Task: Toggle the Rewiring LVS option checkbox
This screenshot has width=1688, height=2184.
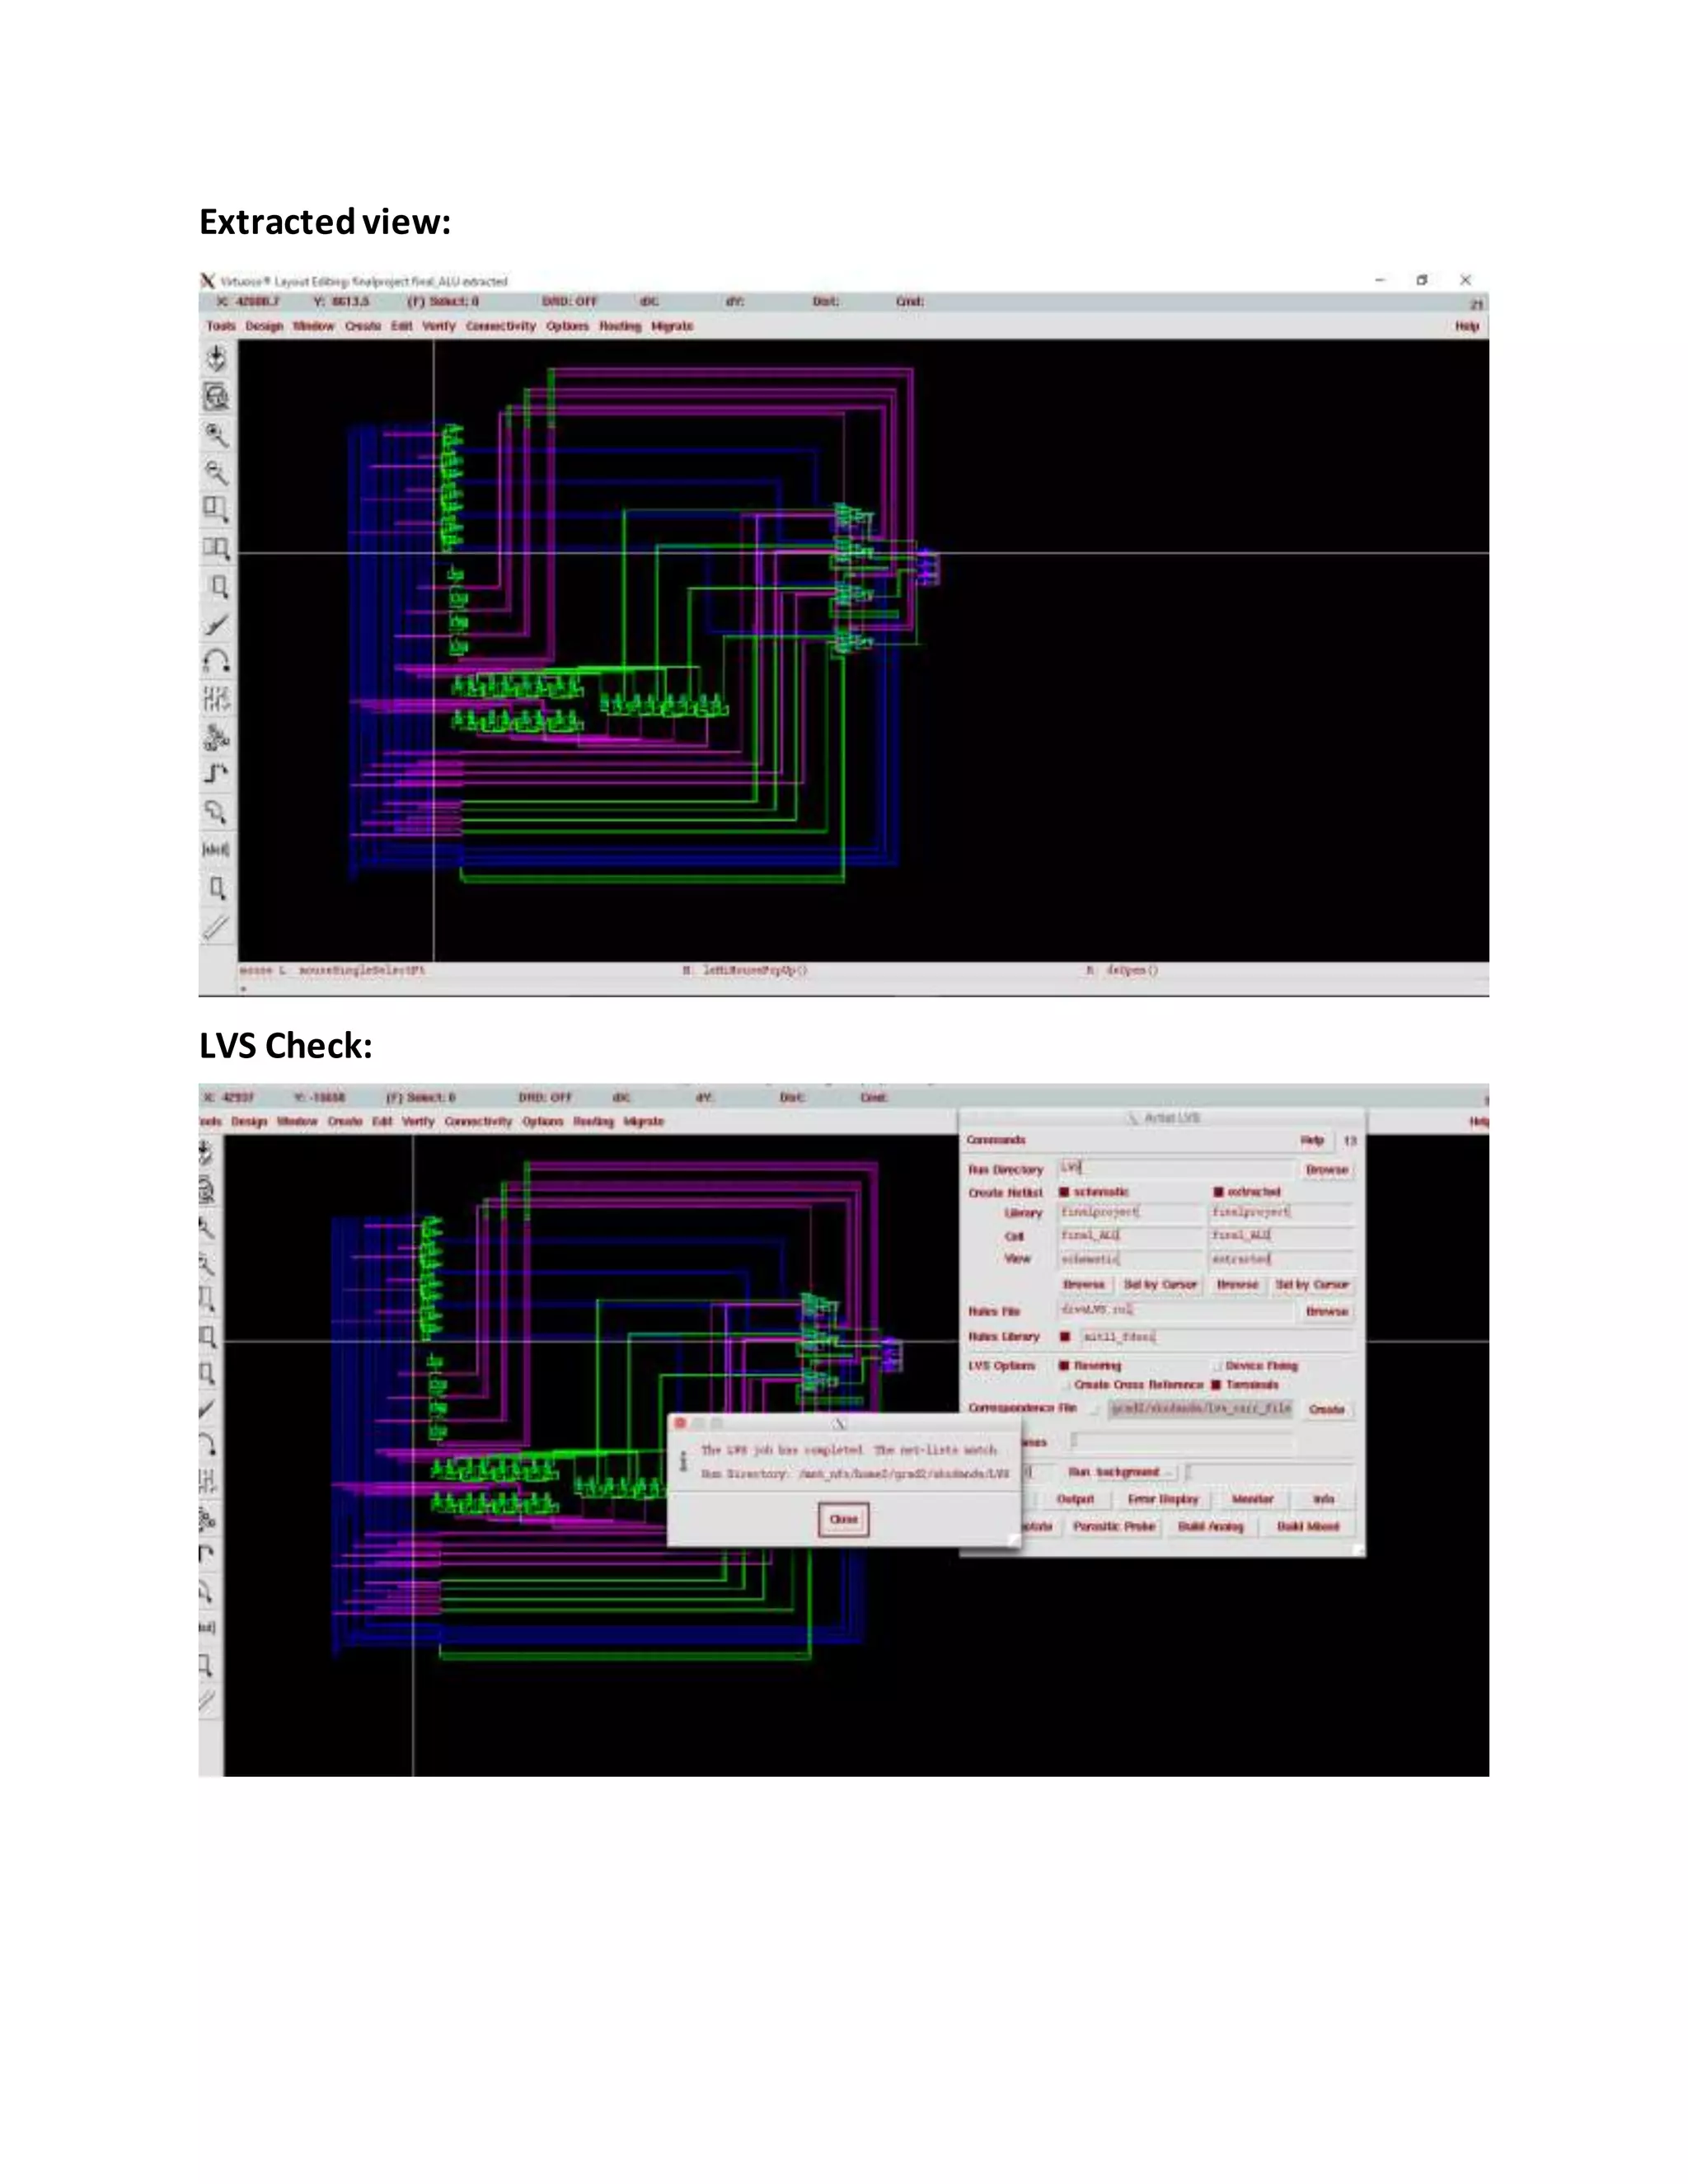Action: [1065, 1365]
